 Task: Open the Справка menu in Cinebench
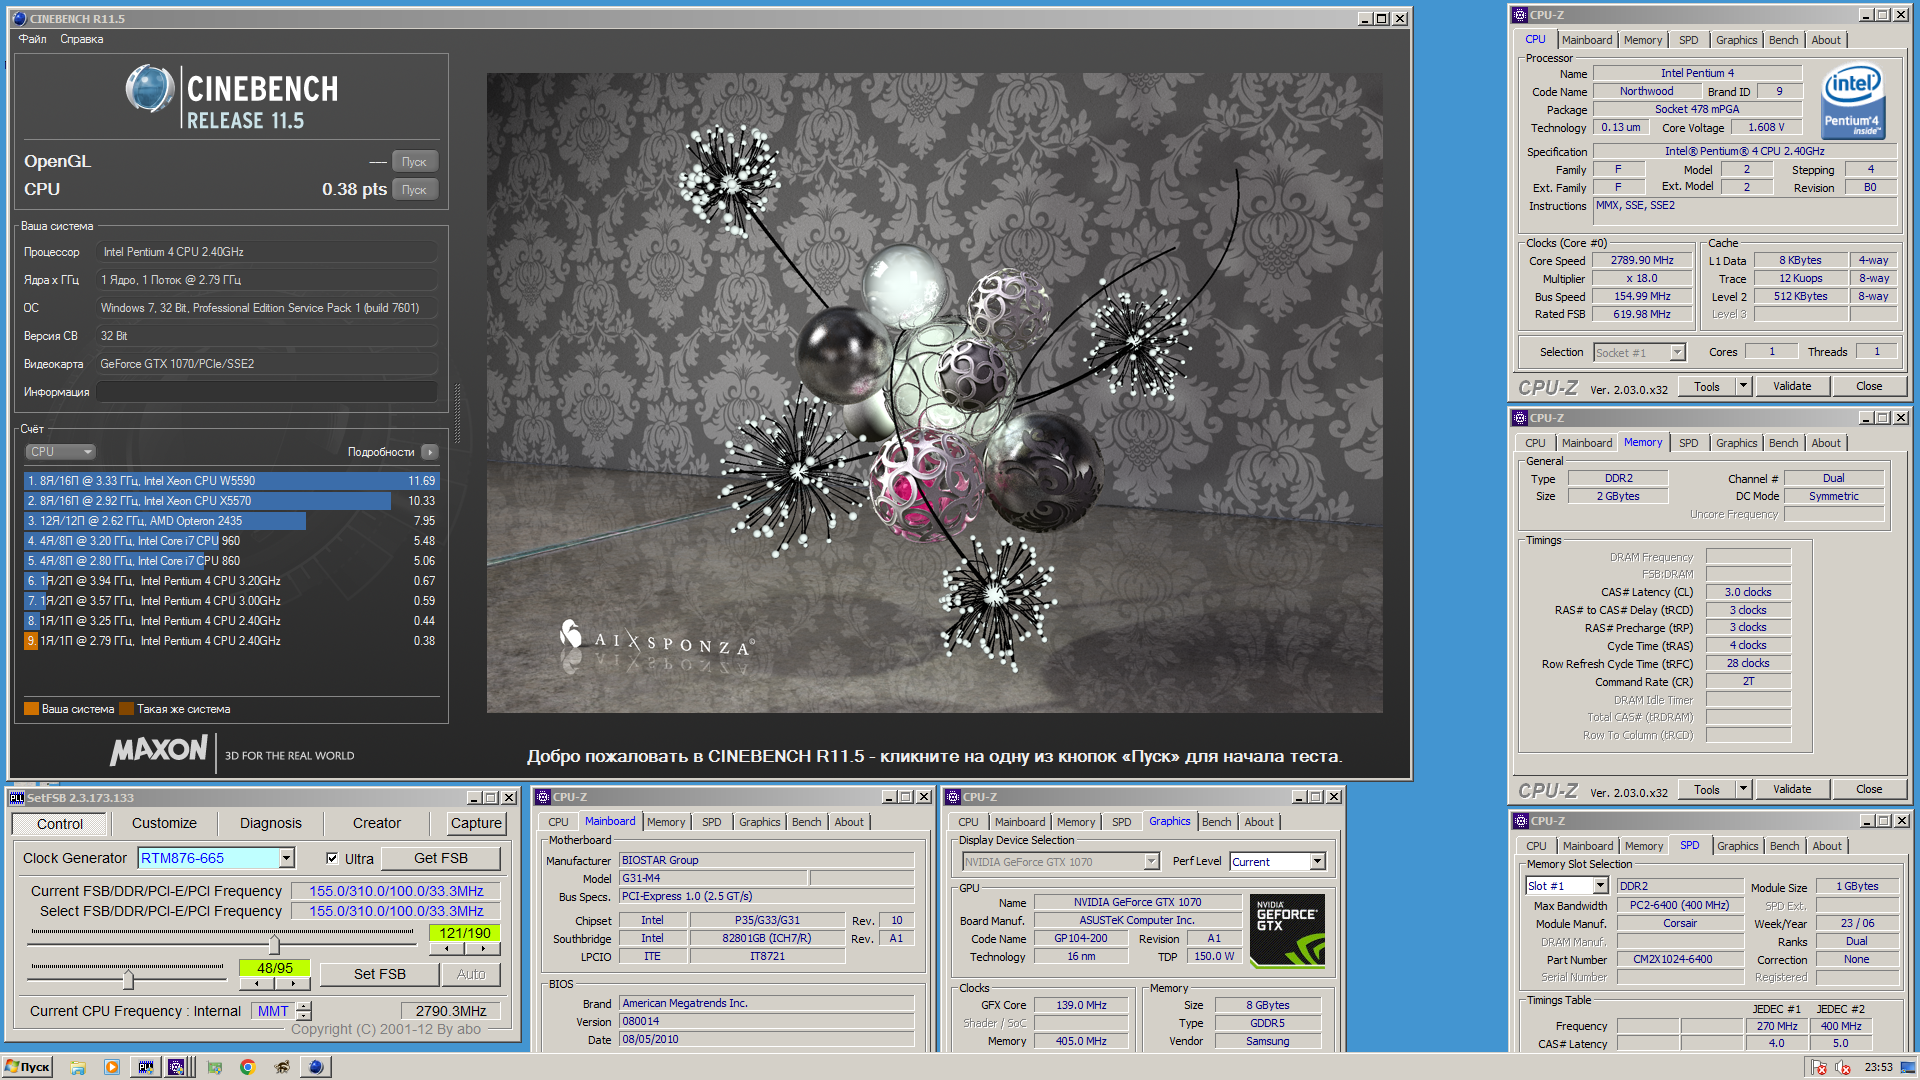[81, 39]
